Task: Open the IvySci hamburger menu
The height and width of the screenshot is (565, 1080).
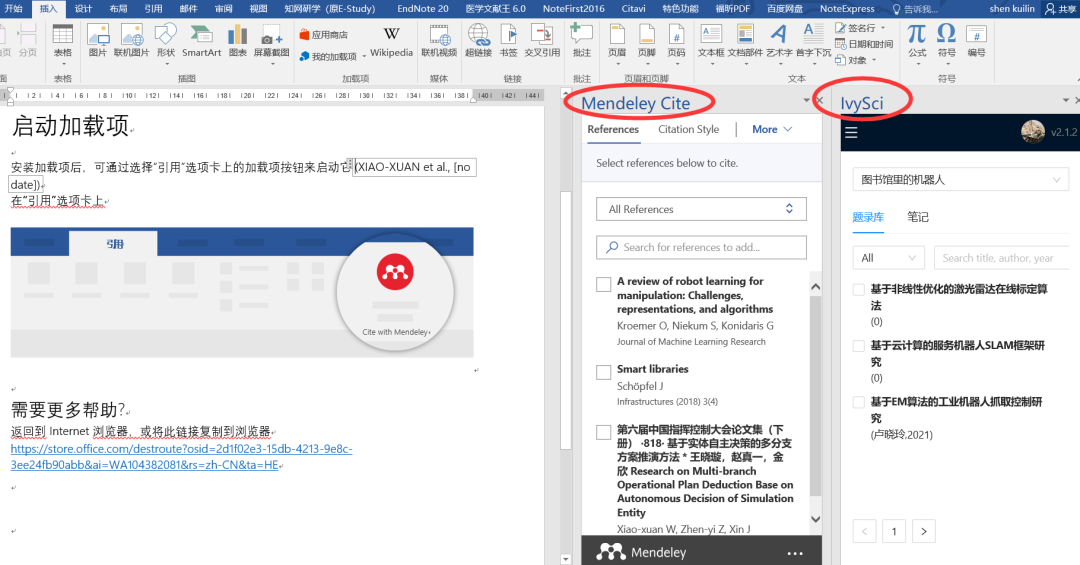Action: (x=851, y=132)
